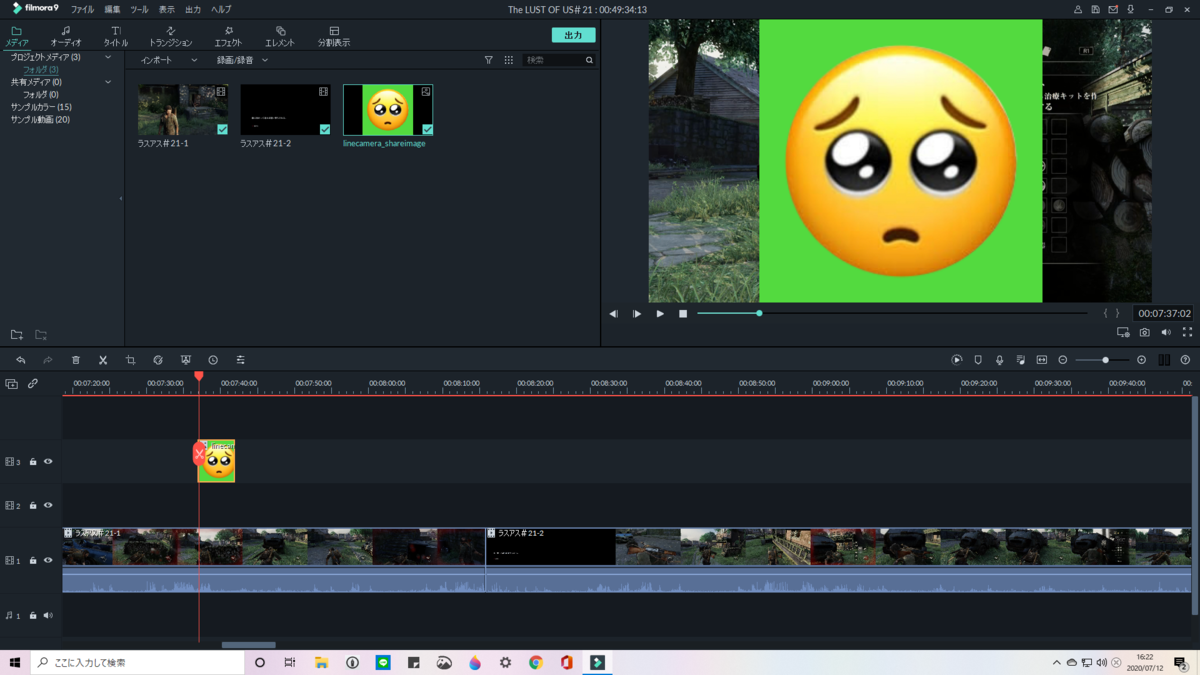1200x675 pixels.
Task: Lock track 3
Action: point(33,462)
